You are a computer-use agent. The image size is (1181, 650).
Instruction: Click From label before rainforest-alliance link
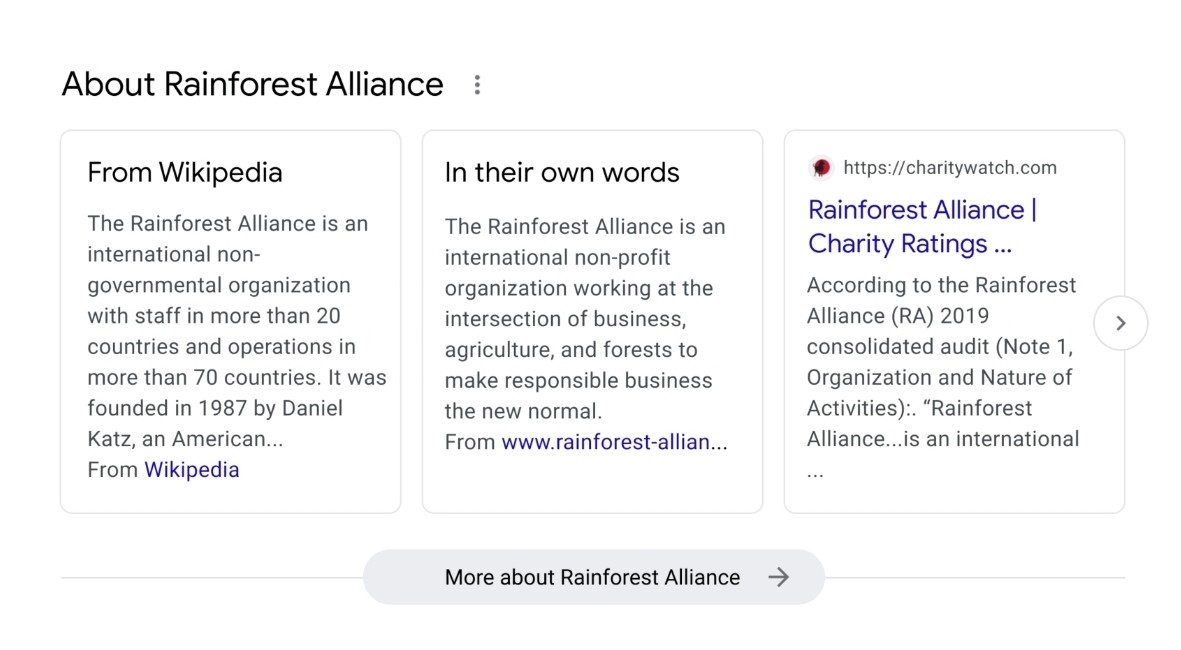coord(470,442)
